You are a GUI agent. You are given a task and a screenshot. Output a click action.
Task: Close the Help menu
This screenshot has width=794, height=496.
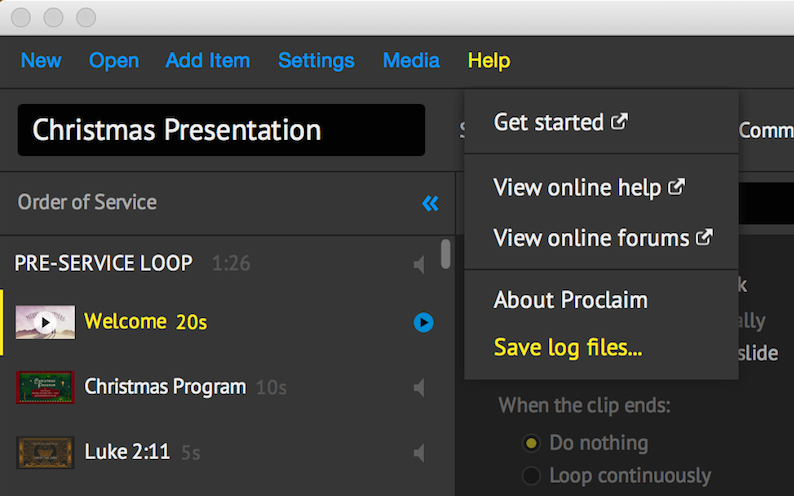[x=489, y=61]
